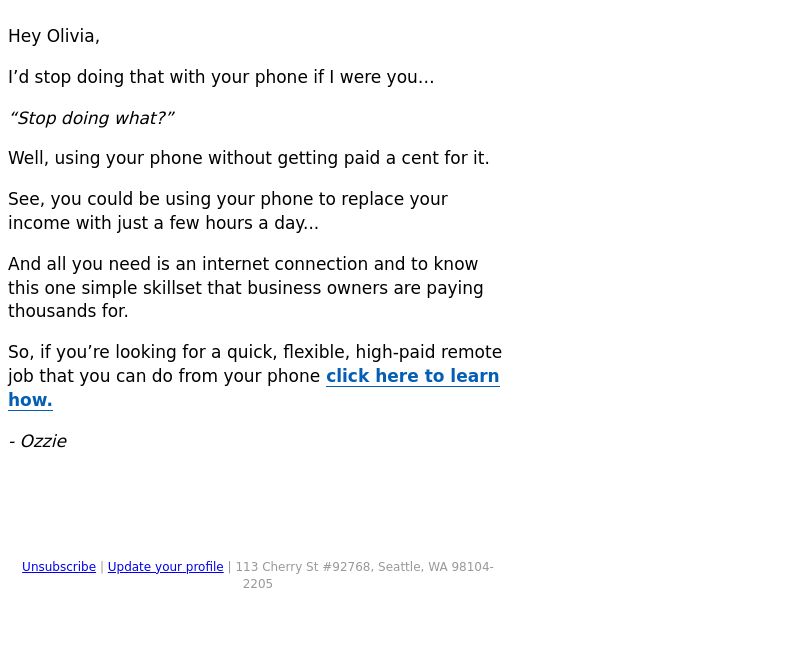Click the line beginning "See, you could be"
Image resolution: width=800 pixels, height=670 pixels.
pos(228,199)
